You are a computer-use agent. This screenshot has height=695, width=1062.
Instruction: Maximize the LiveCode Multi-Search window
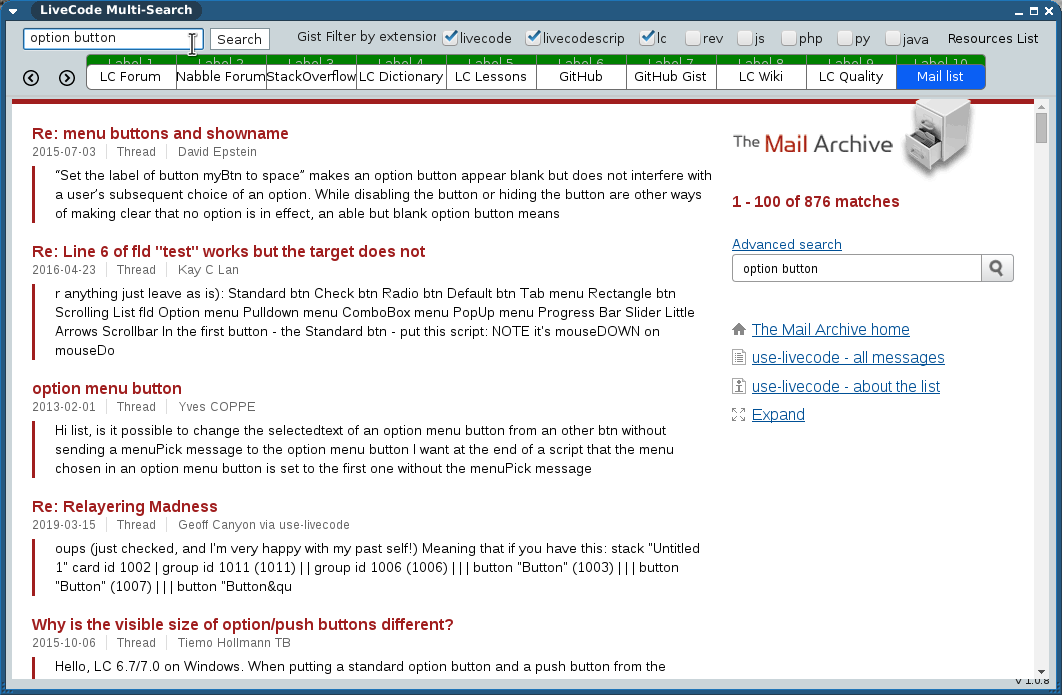[x=1034, y=11]
